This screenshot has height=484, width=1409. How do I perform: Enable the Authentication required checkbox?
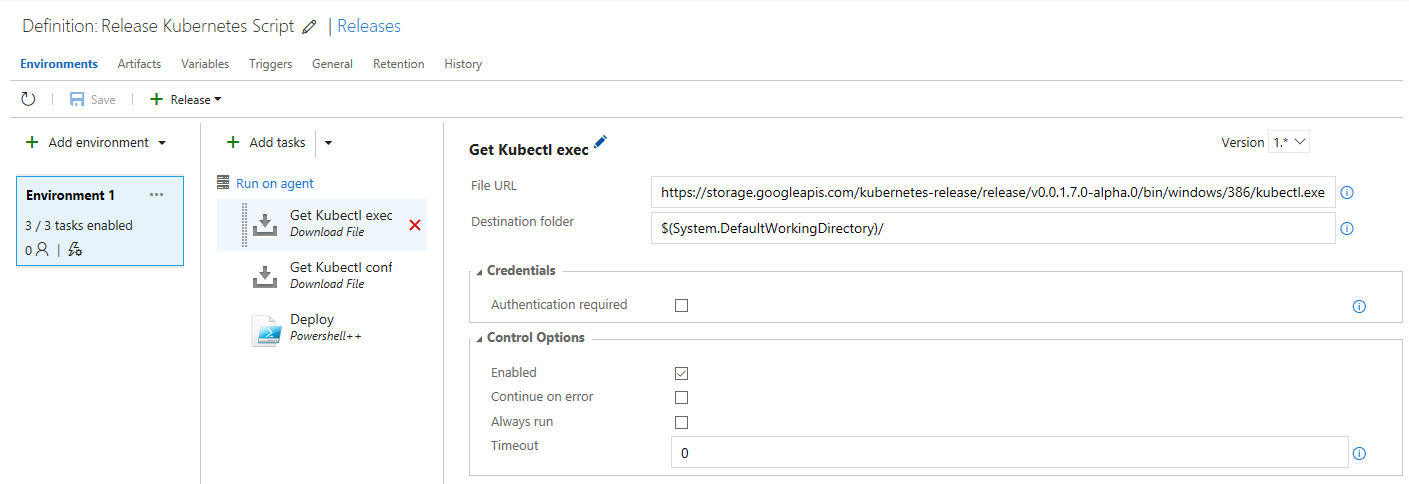pos(681,306)
